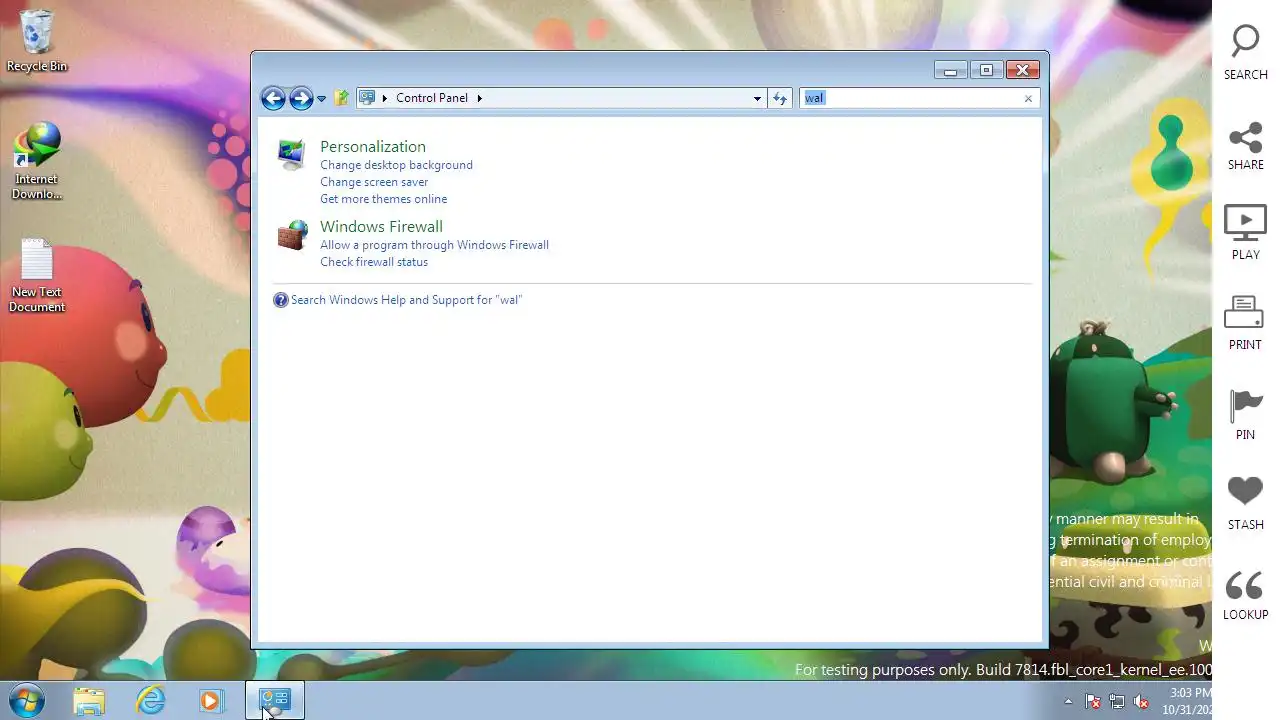Image resolution: width=1280 pixels, height=720 pixels.
Task: Close the Control Panel window
Action: tap(1022, 70)
